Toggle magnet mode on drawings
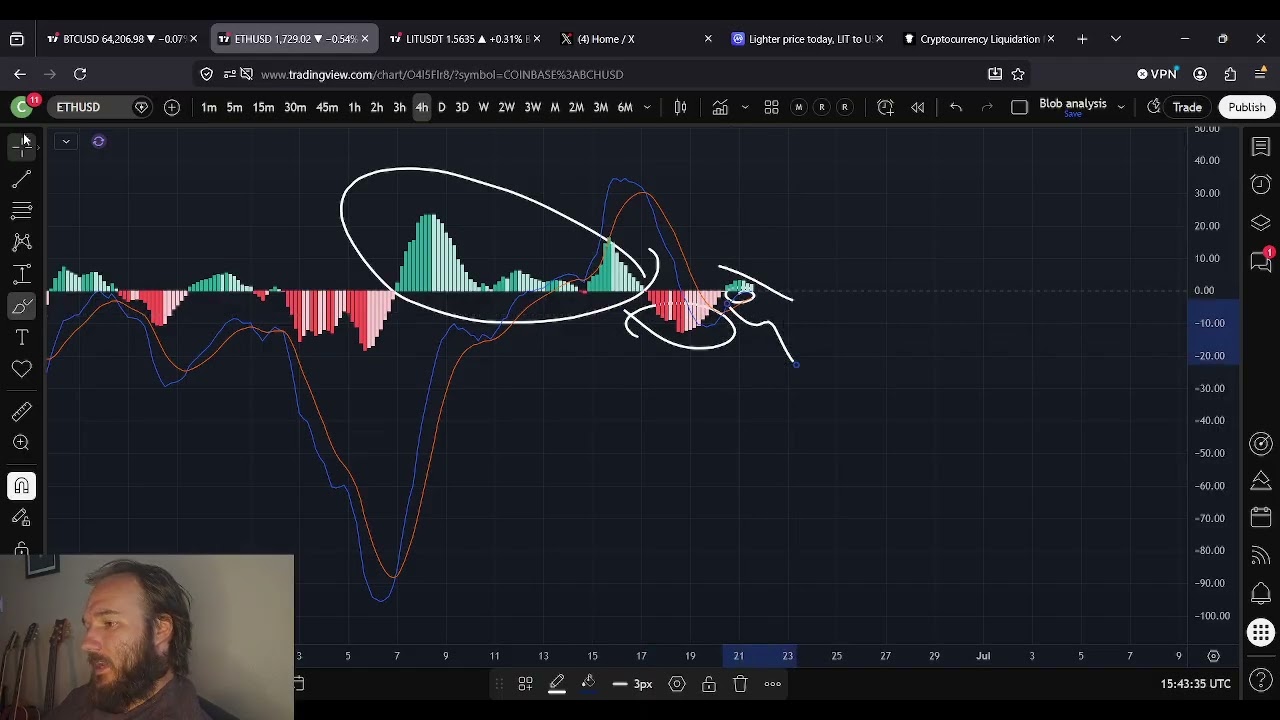The image size is (1280, 720). [21, 486]
